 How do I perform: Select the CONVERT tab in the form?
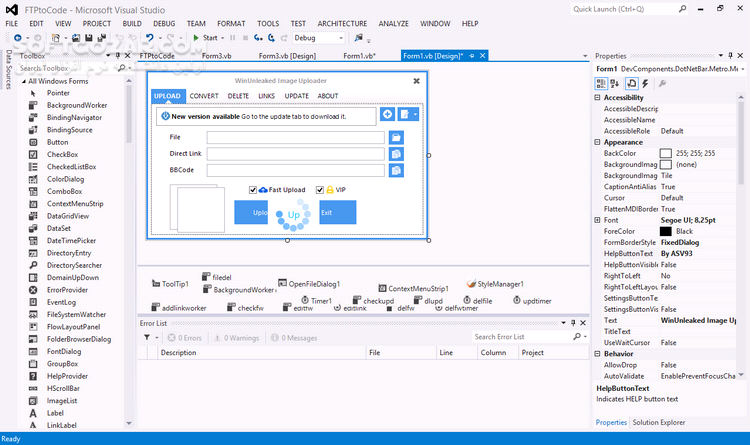[204, 96]
